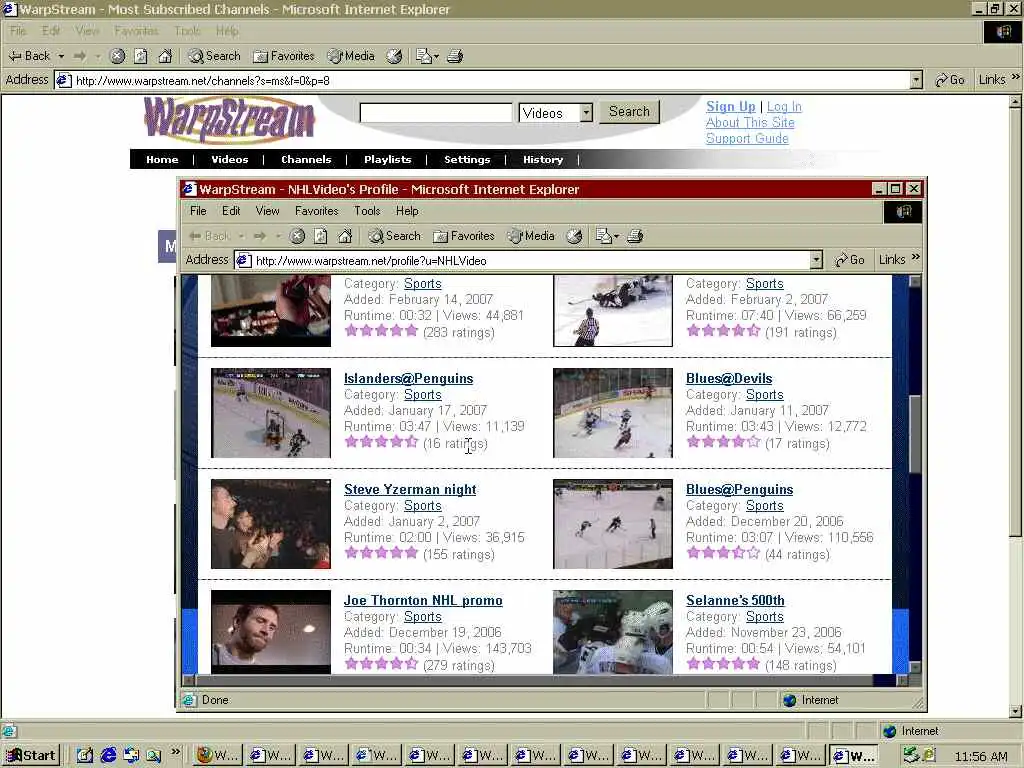Click Sports category link under Blues@Penguins
Viewport: 1024px width, 768px height.
click(765, 505)
